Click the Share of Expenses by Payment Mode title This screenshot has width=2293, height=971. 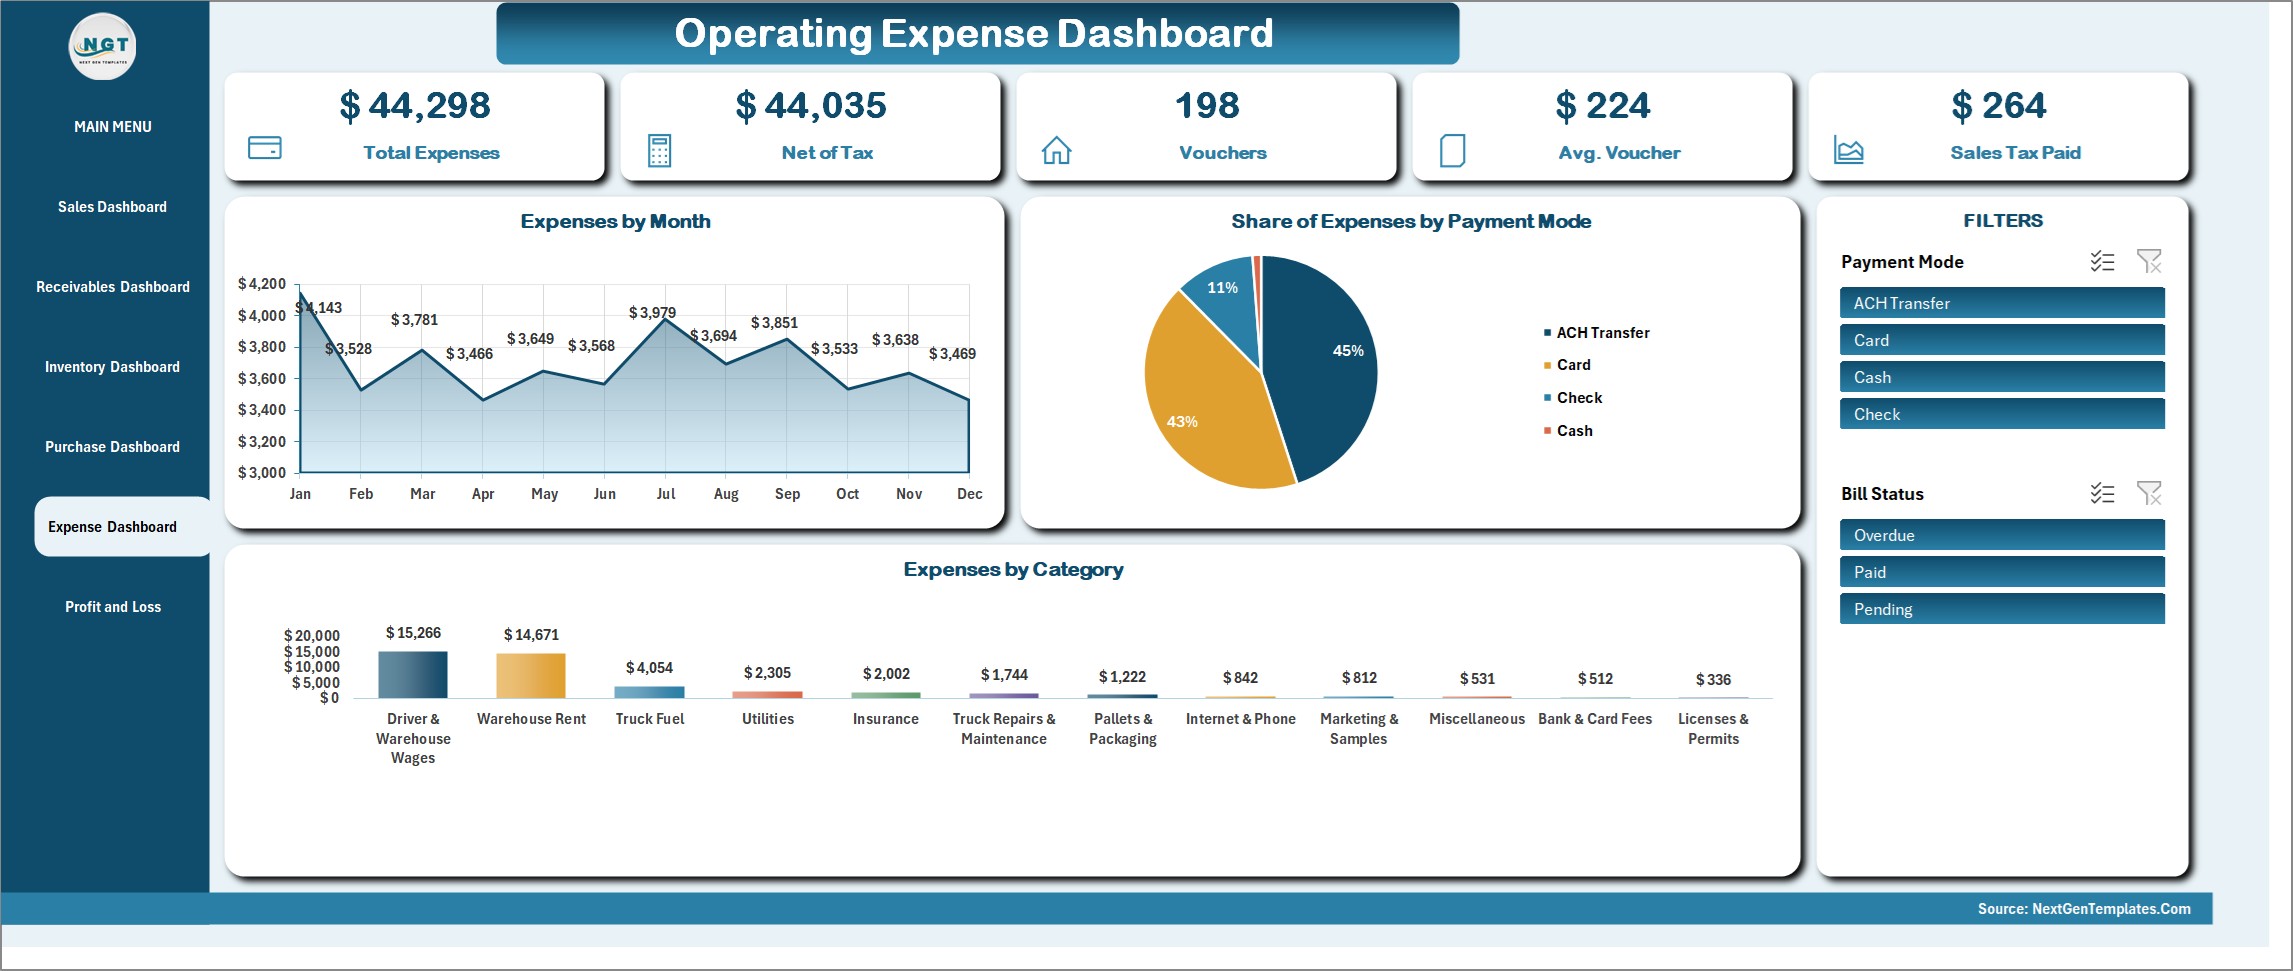click(1411, 221)
